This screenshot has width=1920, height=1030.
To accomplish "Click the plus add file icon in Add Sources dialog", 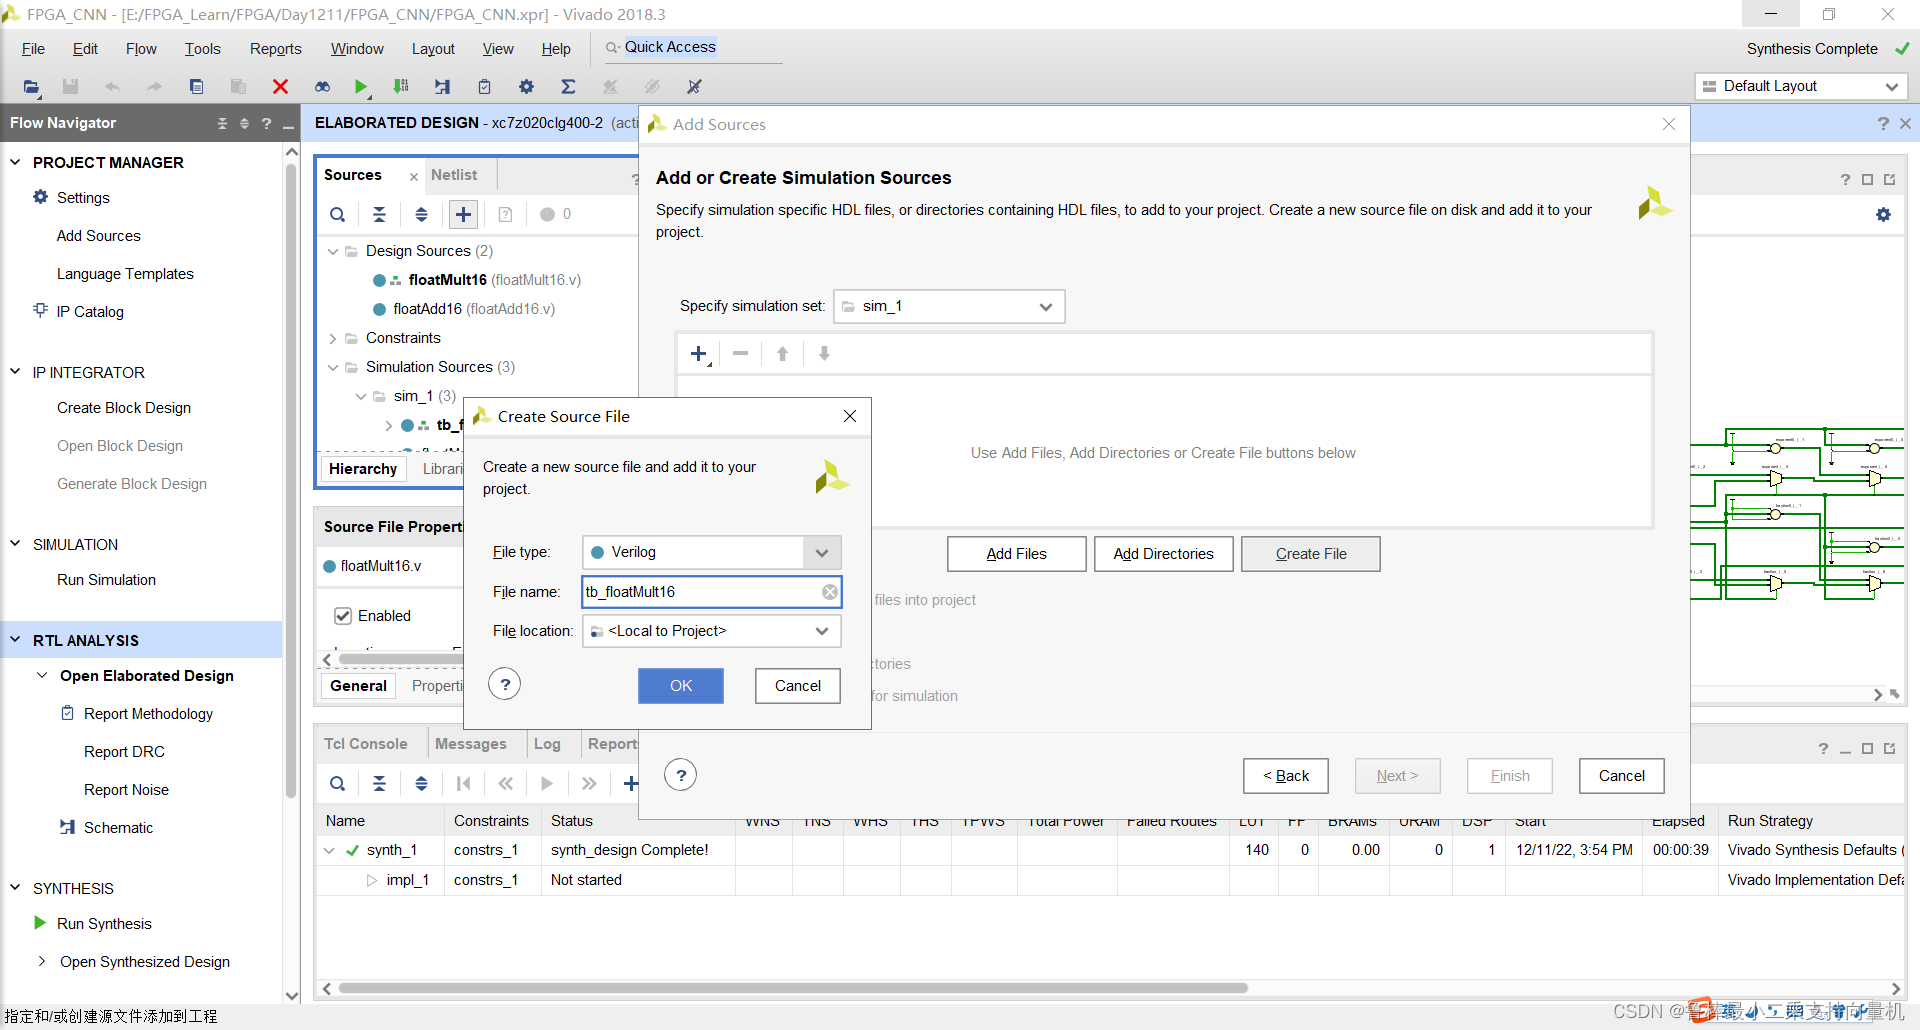I will 699,354.
